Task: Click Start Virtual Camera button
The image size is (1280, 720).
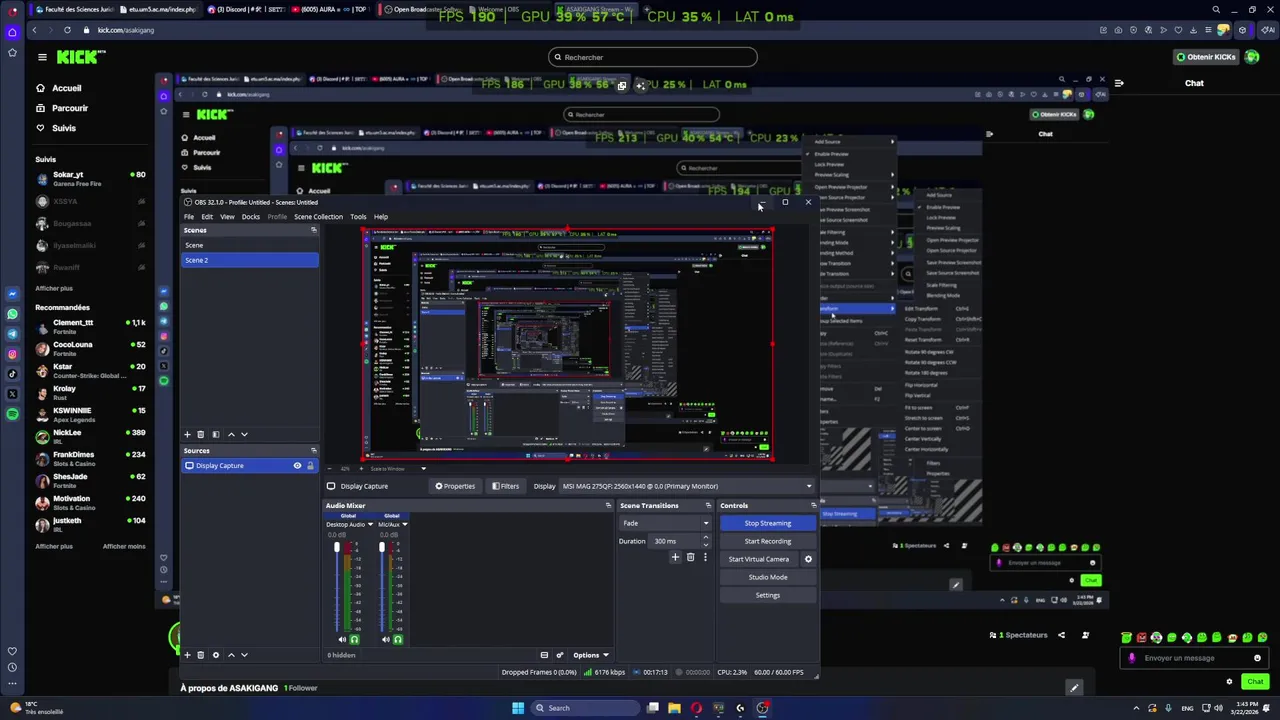Action: (x=759, y=559)
